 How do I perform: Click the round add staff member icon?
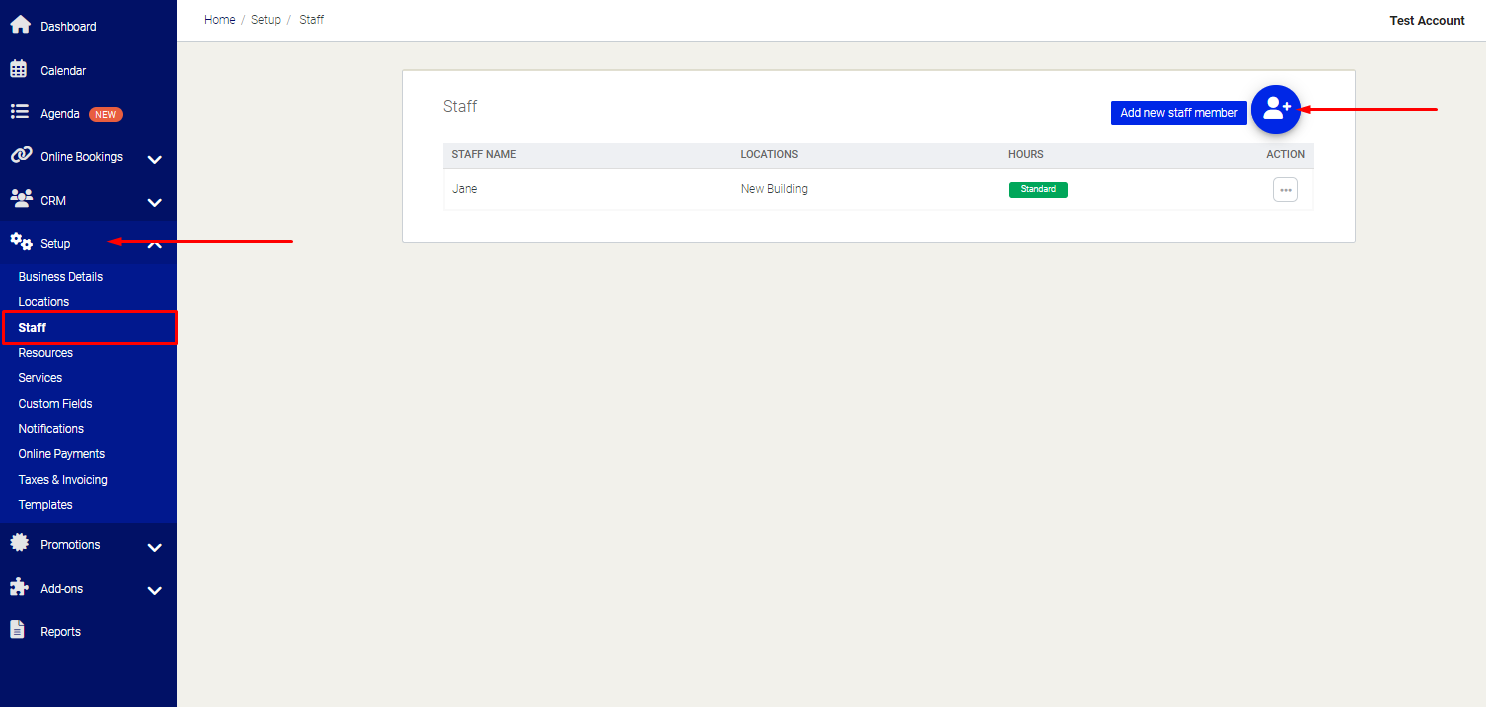(1276, 109)
